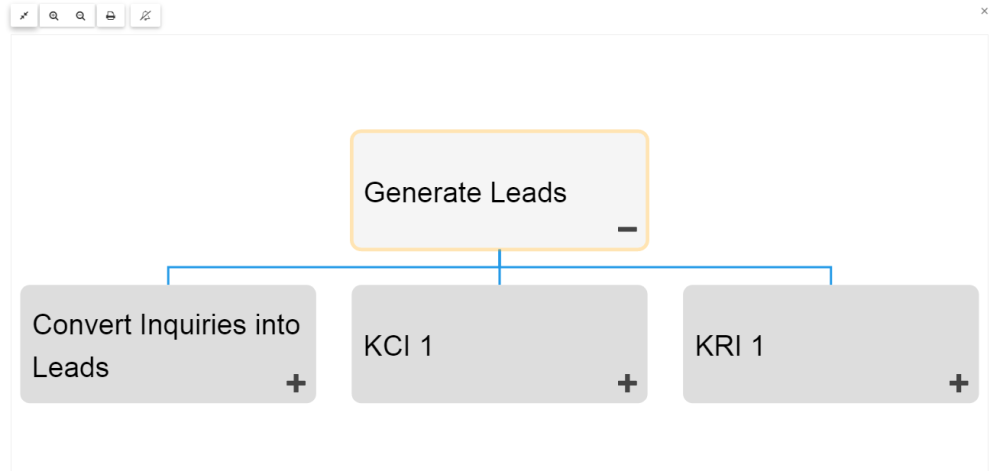Collapse the Generate Leads node

point(627,229)
